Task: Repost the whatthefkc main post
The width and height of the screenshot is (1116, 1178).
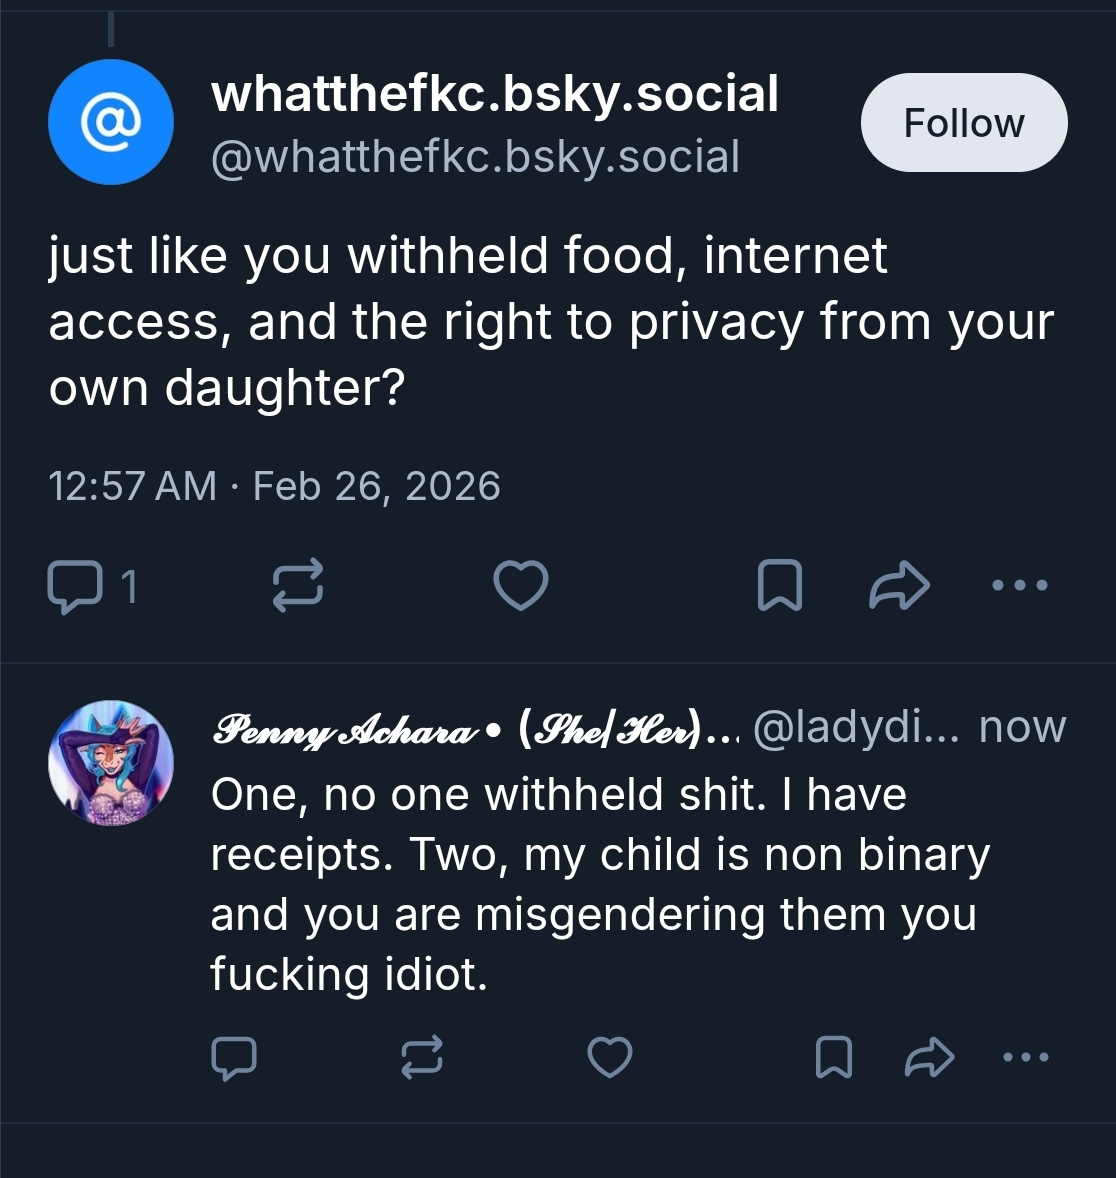Action: tap(298, 586)
